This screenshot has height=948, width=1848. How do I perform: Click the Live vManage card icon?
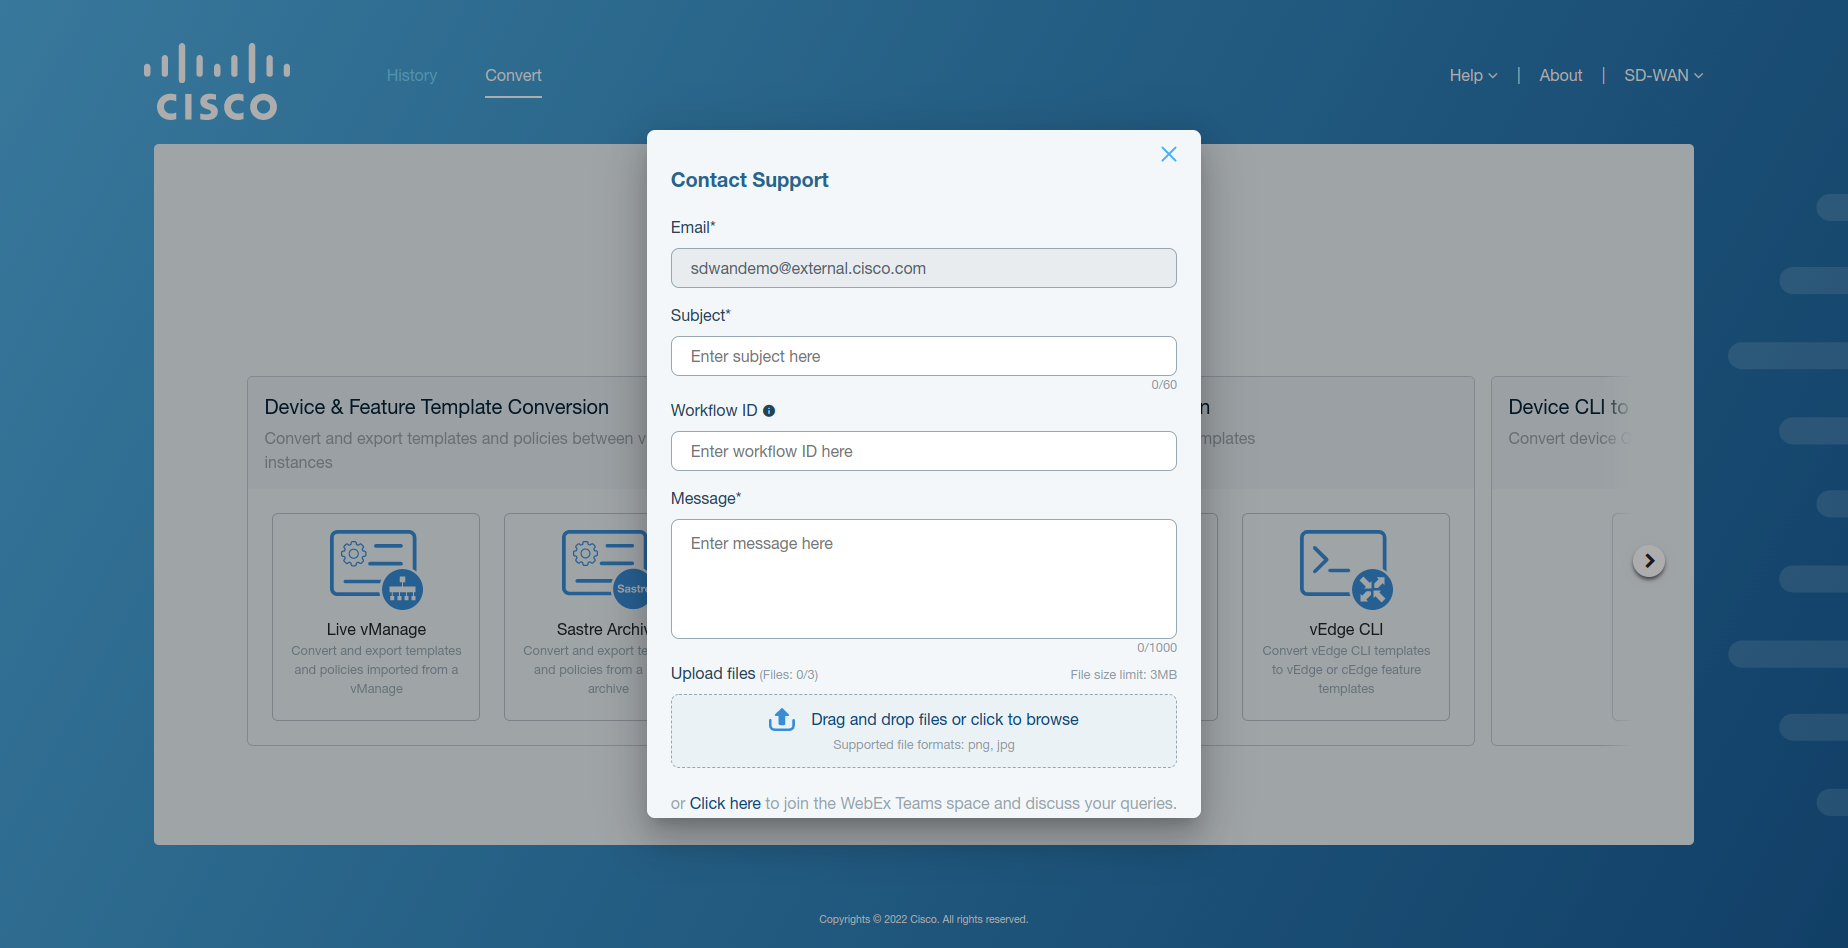click(376, 569)
